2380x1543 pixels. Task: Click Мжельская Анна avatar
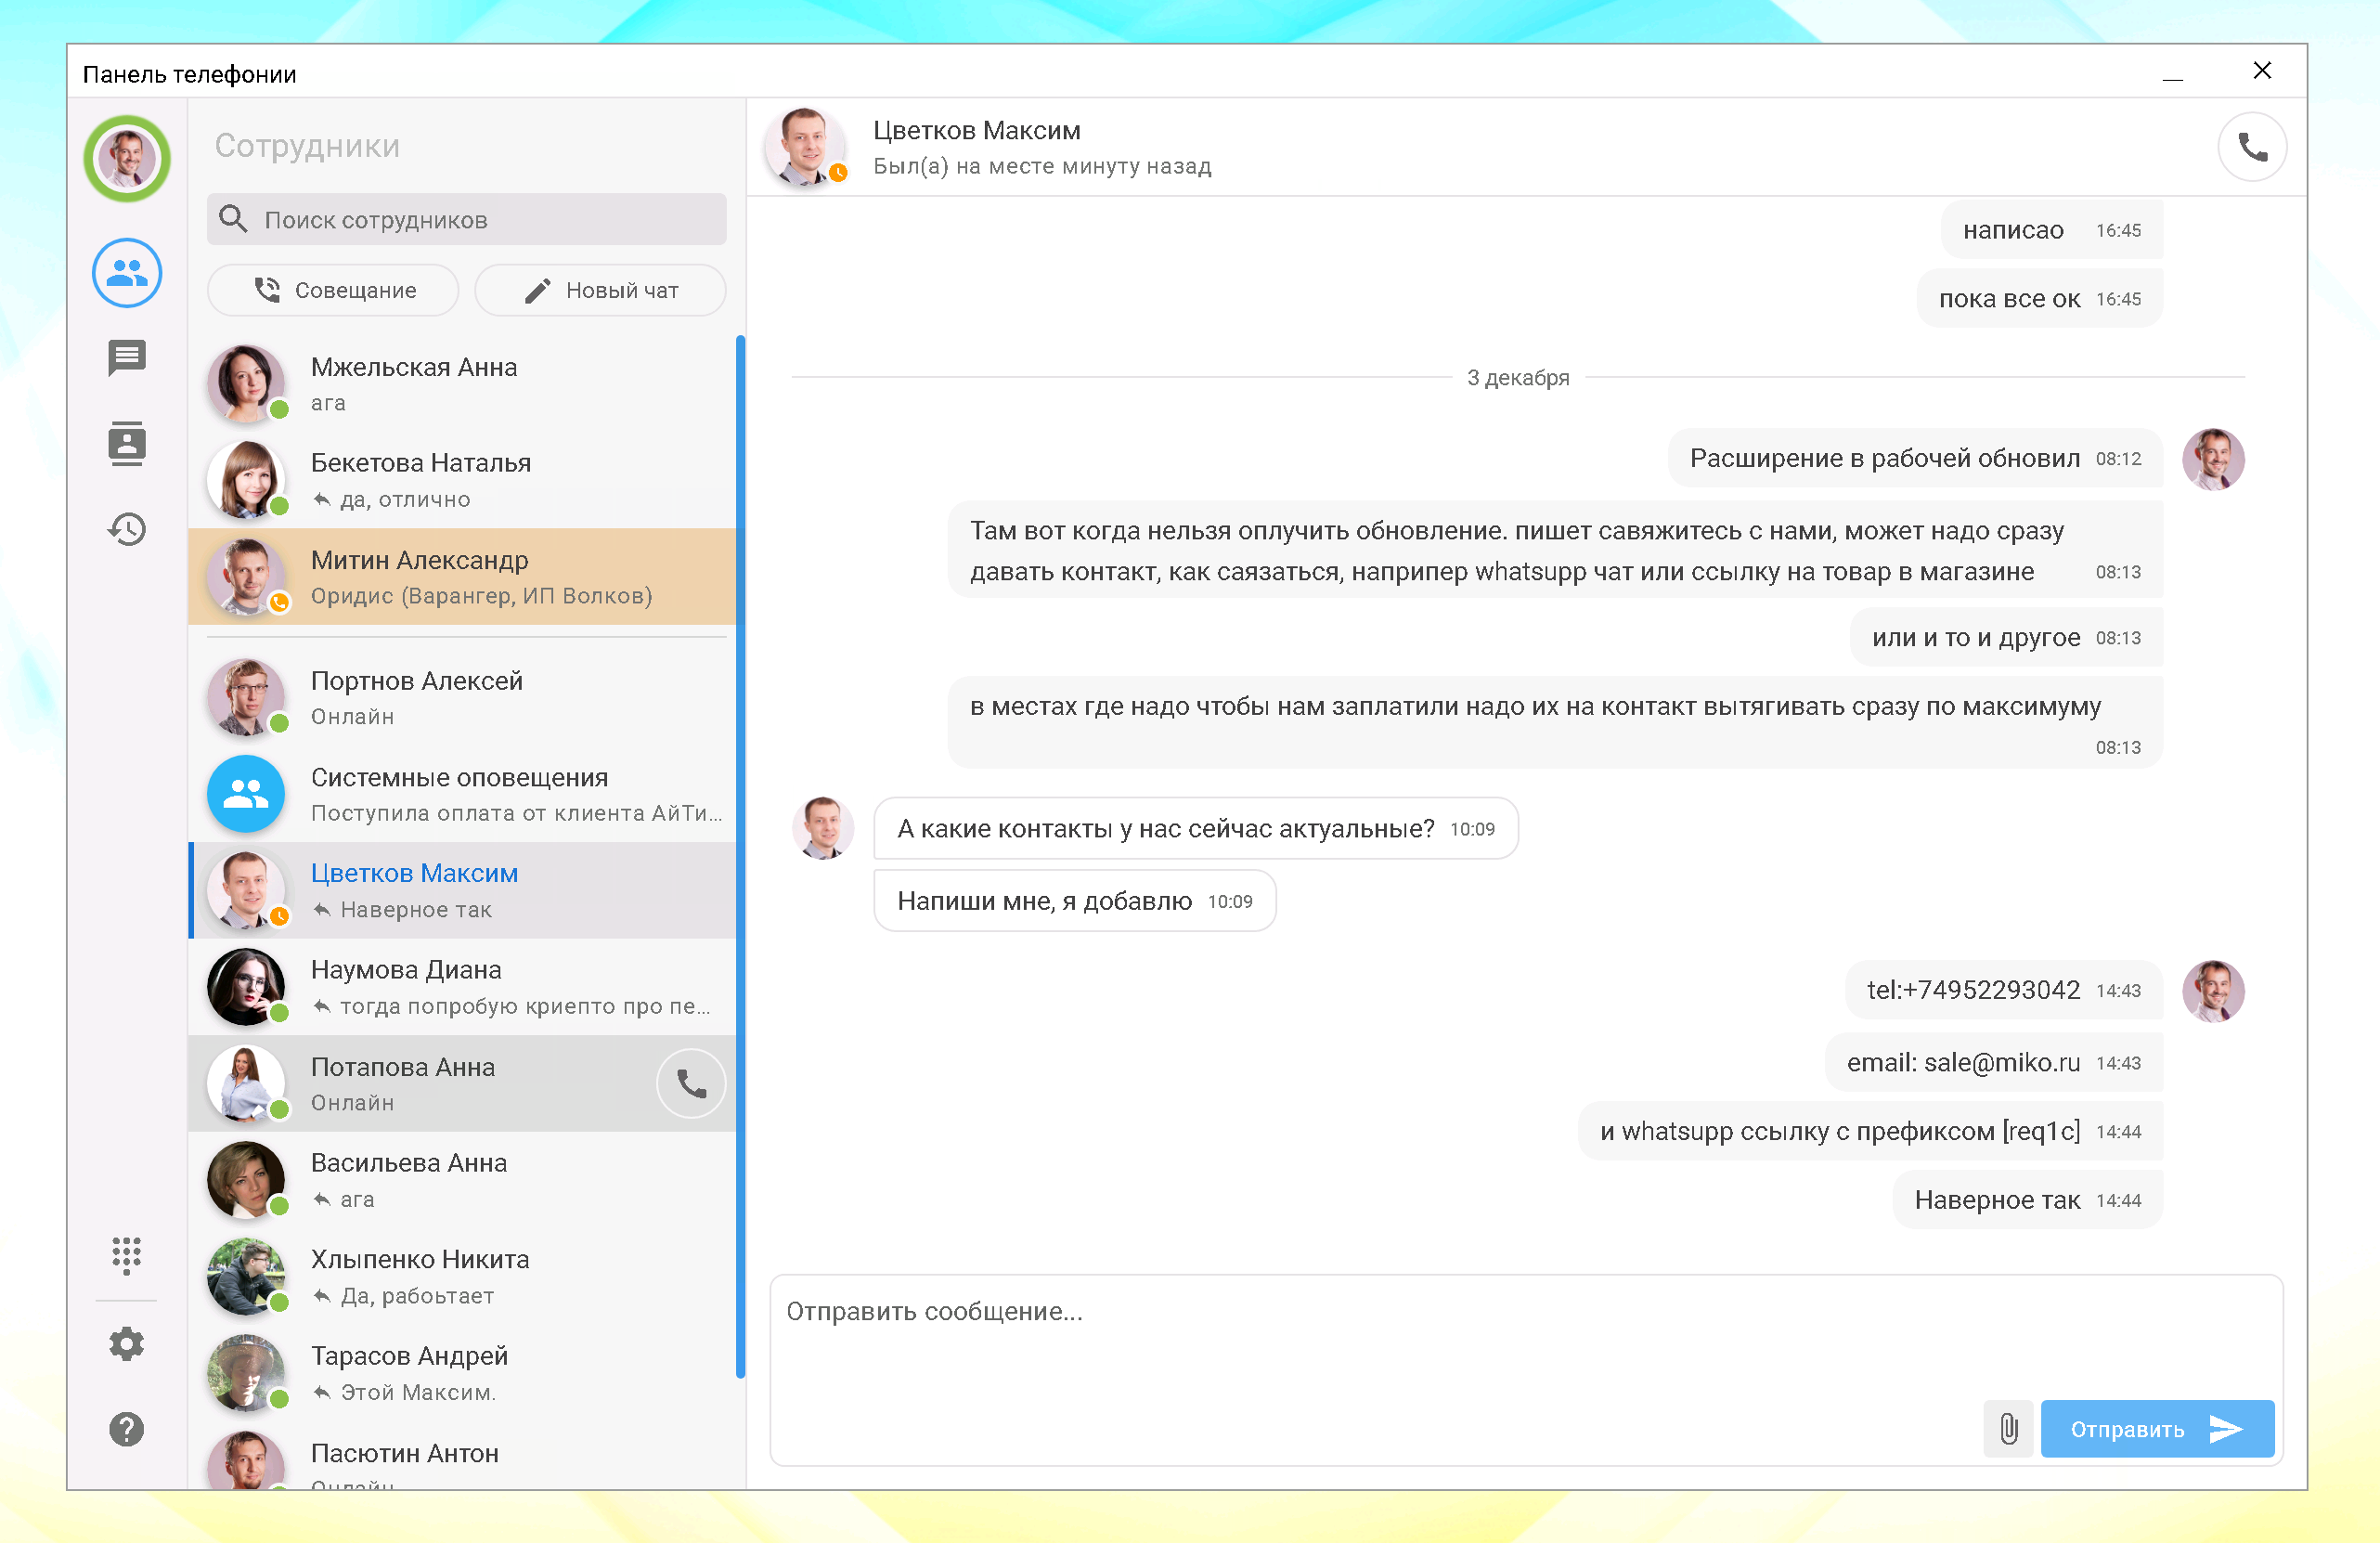tap(247, 383)
